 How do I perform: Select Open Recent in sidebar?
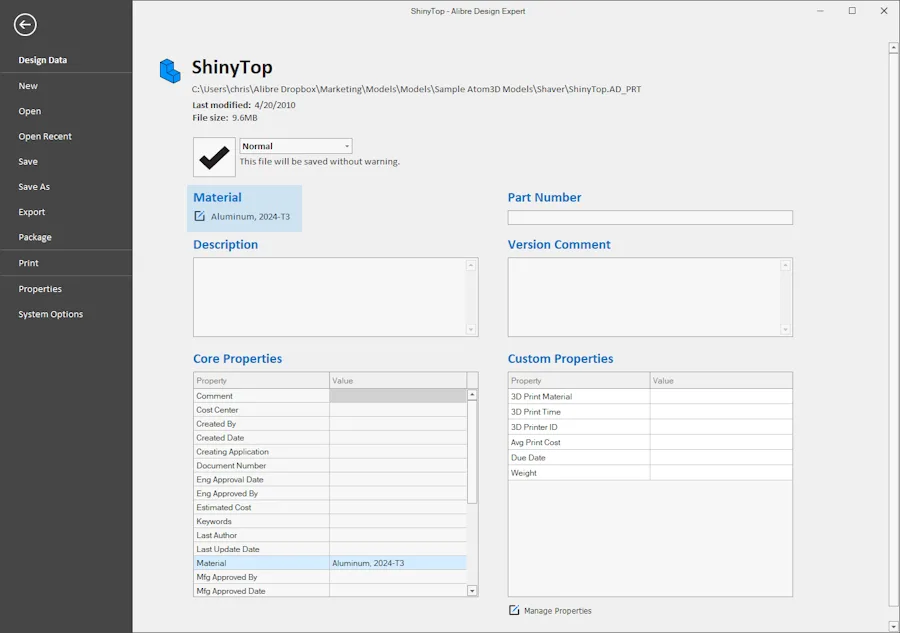click(45, 136)
